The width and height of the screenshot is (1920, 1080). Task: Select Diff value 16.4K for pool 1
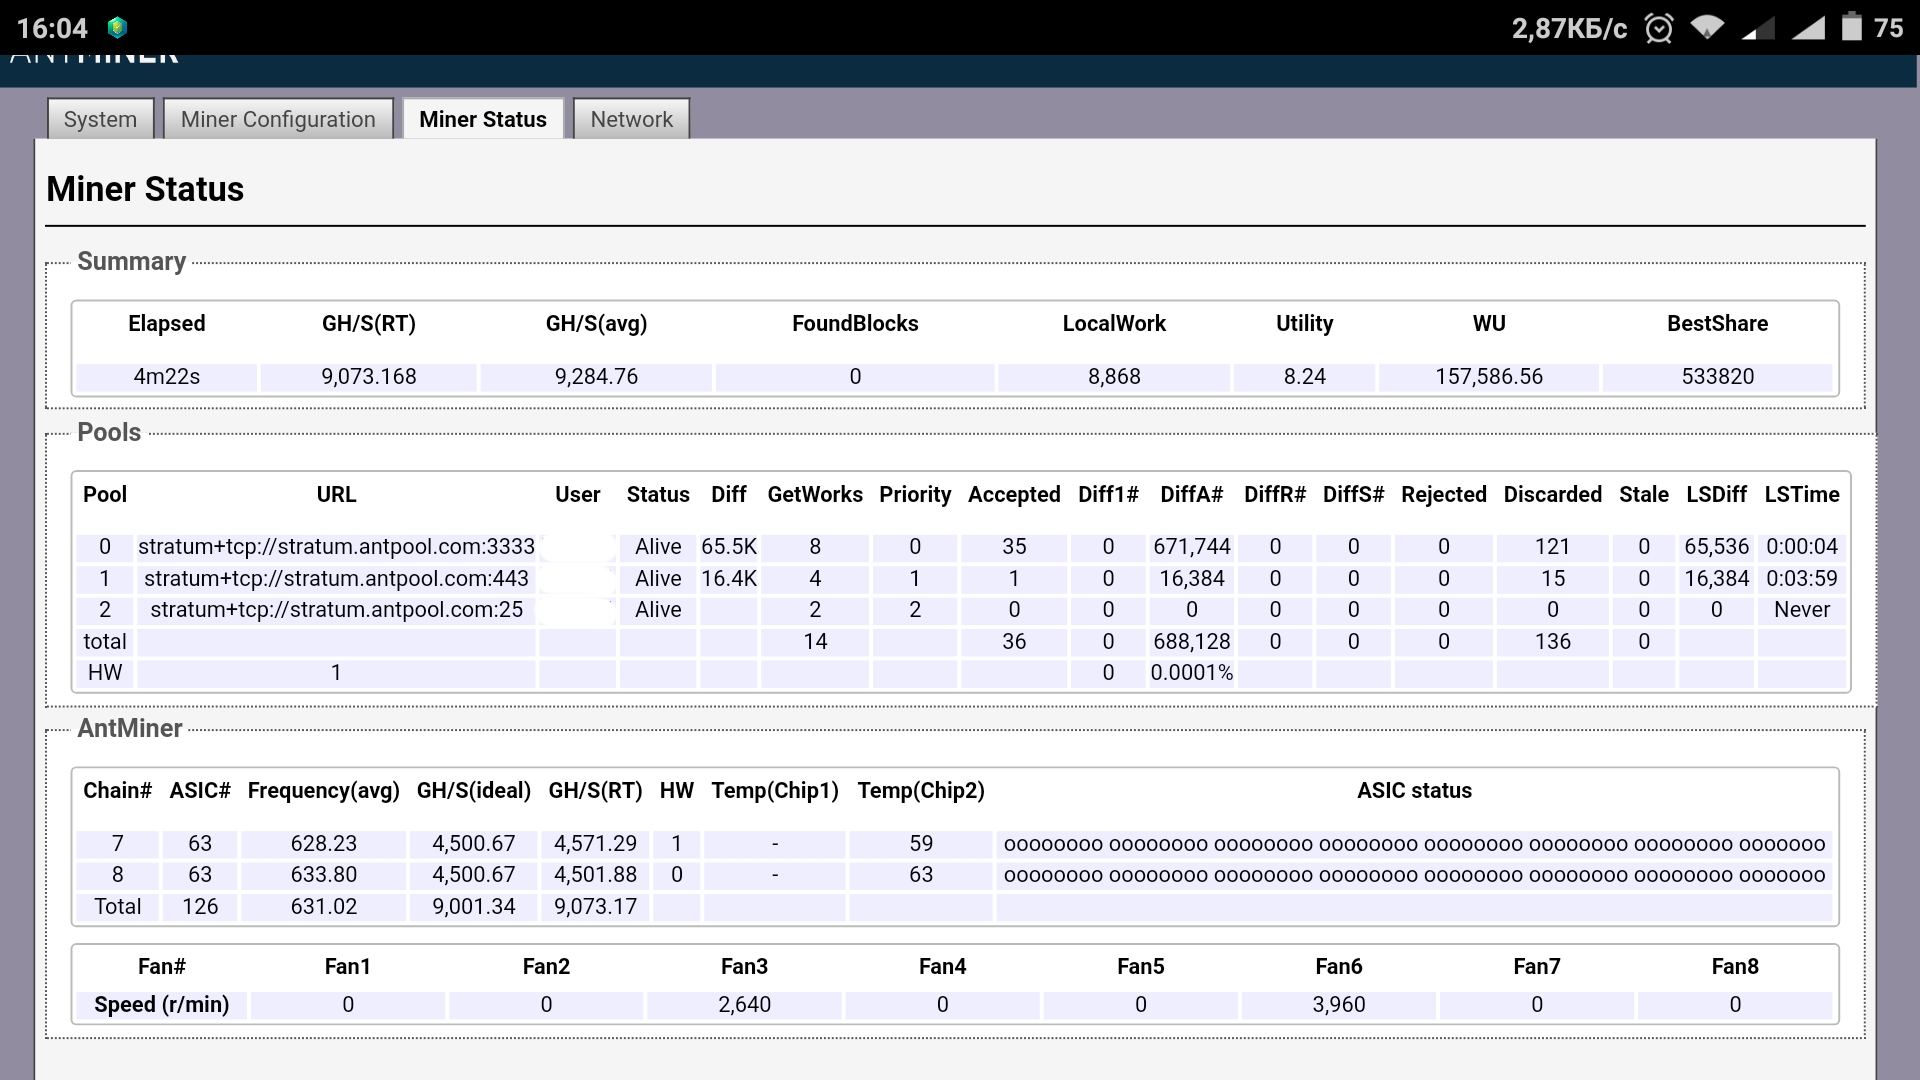coord(729,579)
